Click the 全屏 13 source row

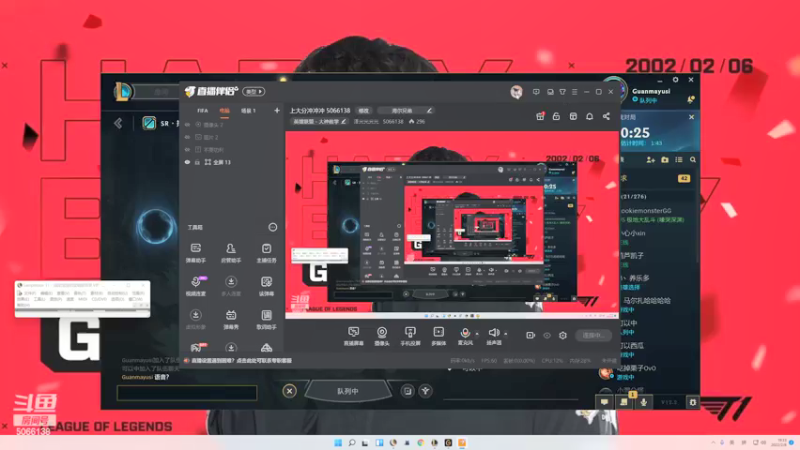(232, 162)
